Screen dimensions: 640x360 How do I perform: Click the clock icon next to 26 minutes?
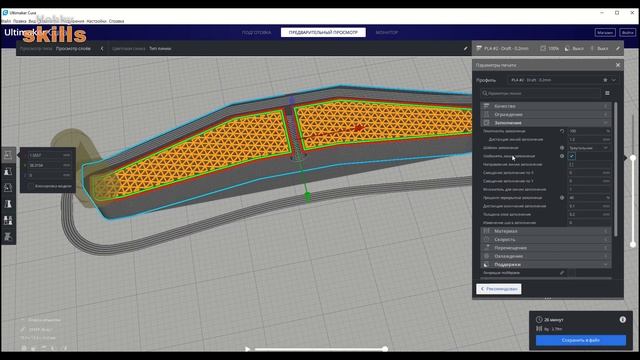coord(539,320)
